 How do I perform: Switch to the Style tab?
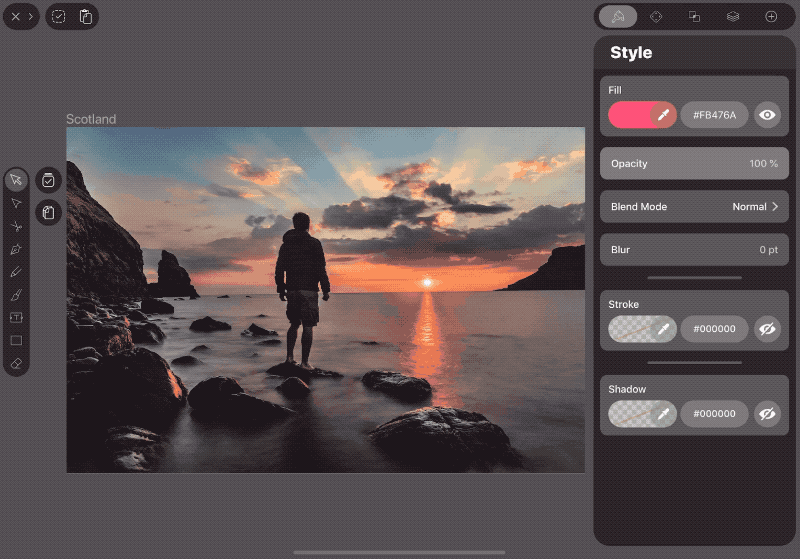pos(618,16)
